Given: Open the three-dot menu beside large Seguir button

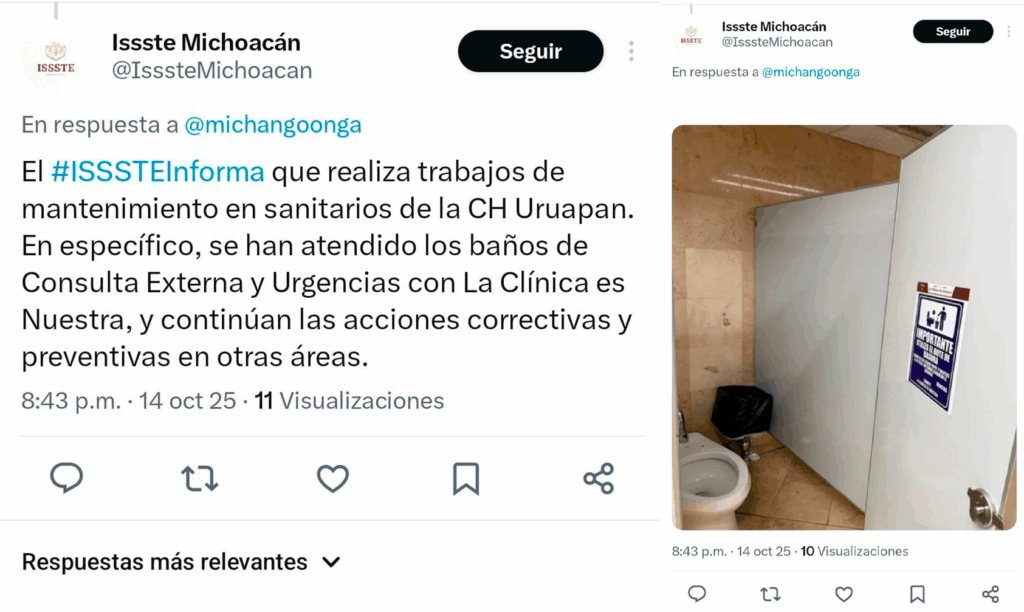Looking at the screenshot, I should tap(631, 51).
